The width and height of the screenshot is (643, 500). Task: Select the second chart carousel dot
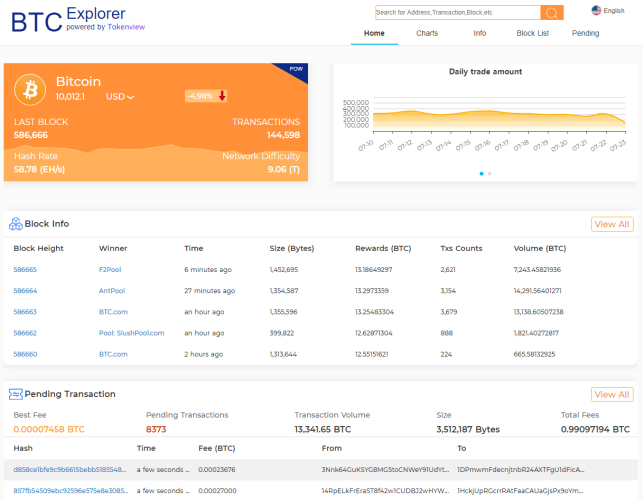pyautogui.click(x=489, y=174)
